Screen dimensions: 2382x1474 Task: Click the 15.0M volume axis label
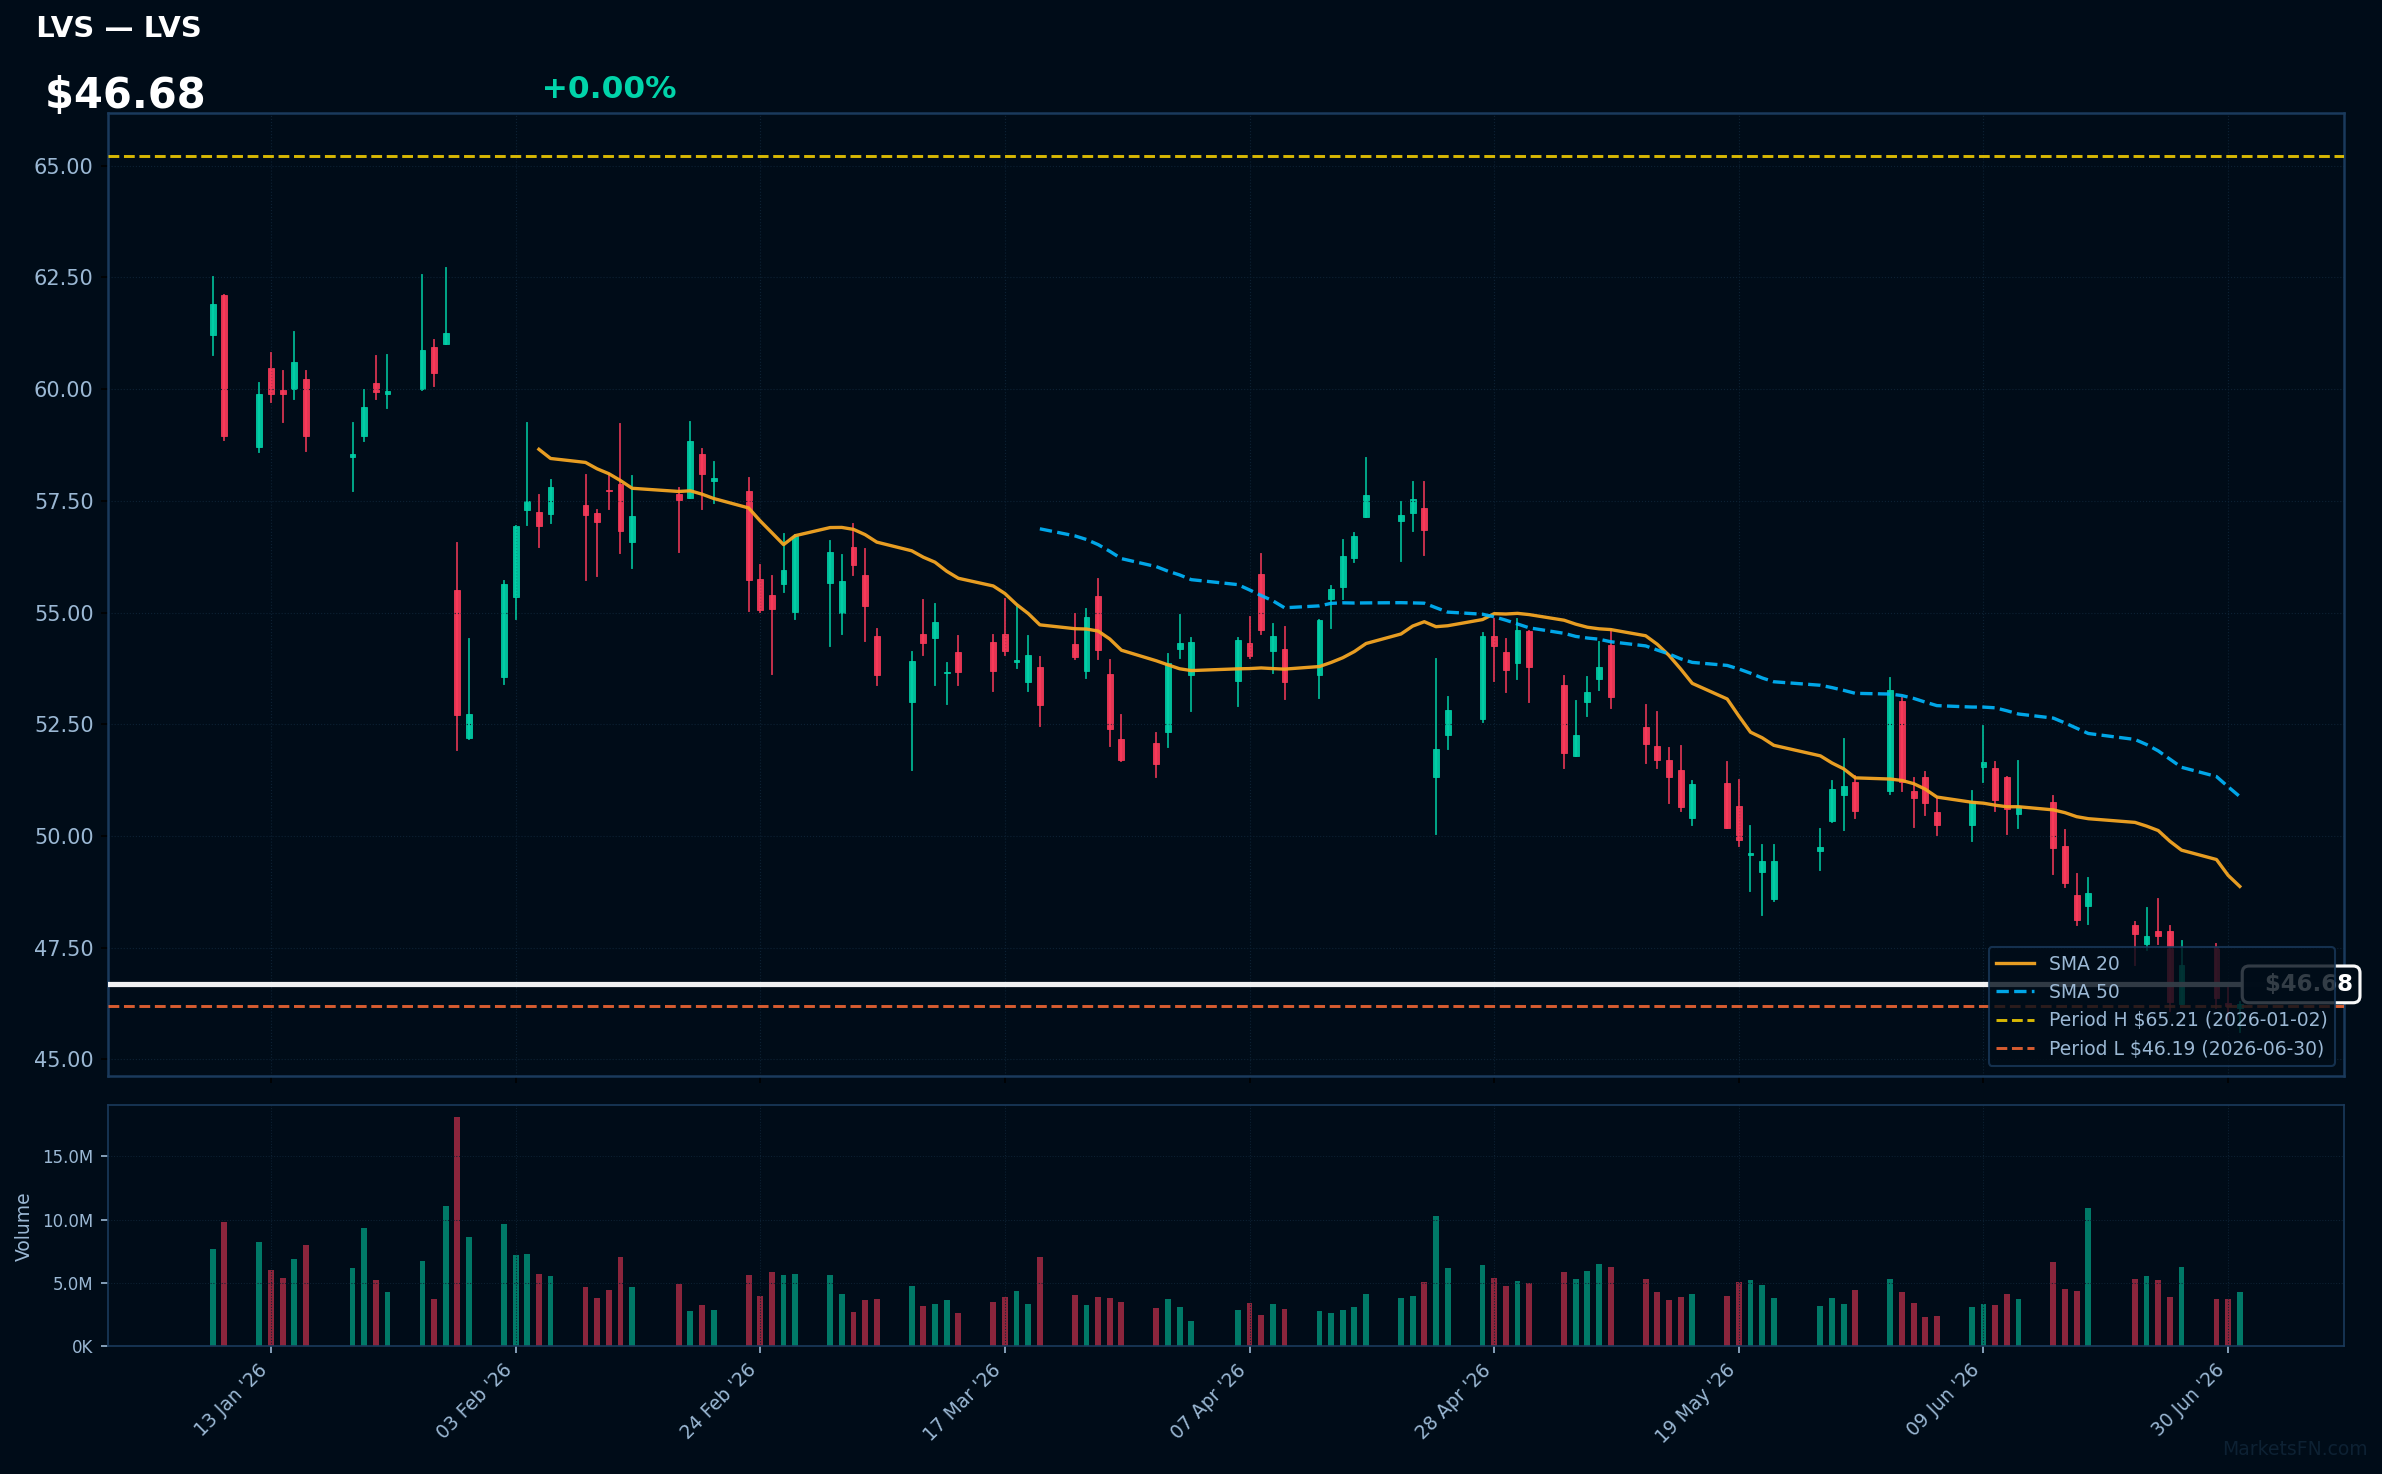[x=67, y=1157]
